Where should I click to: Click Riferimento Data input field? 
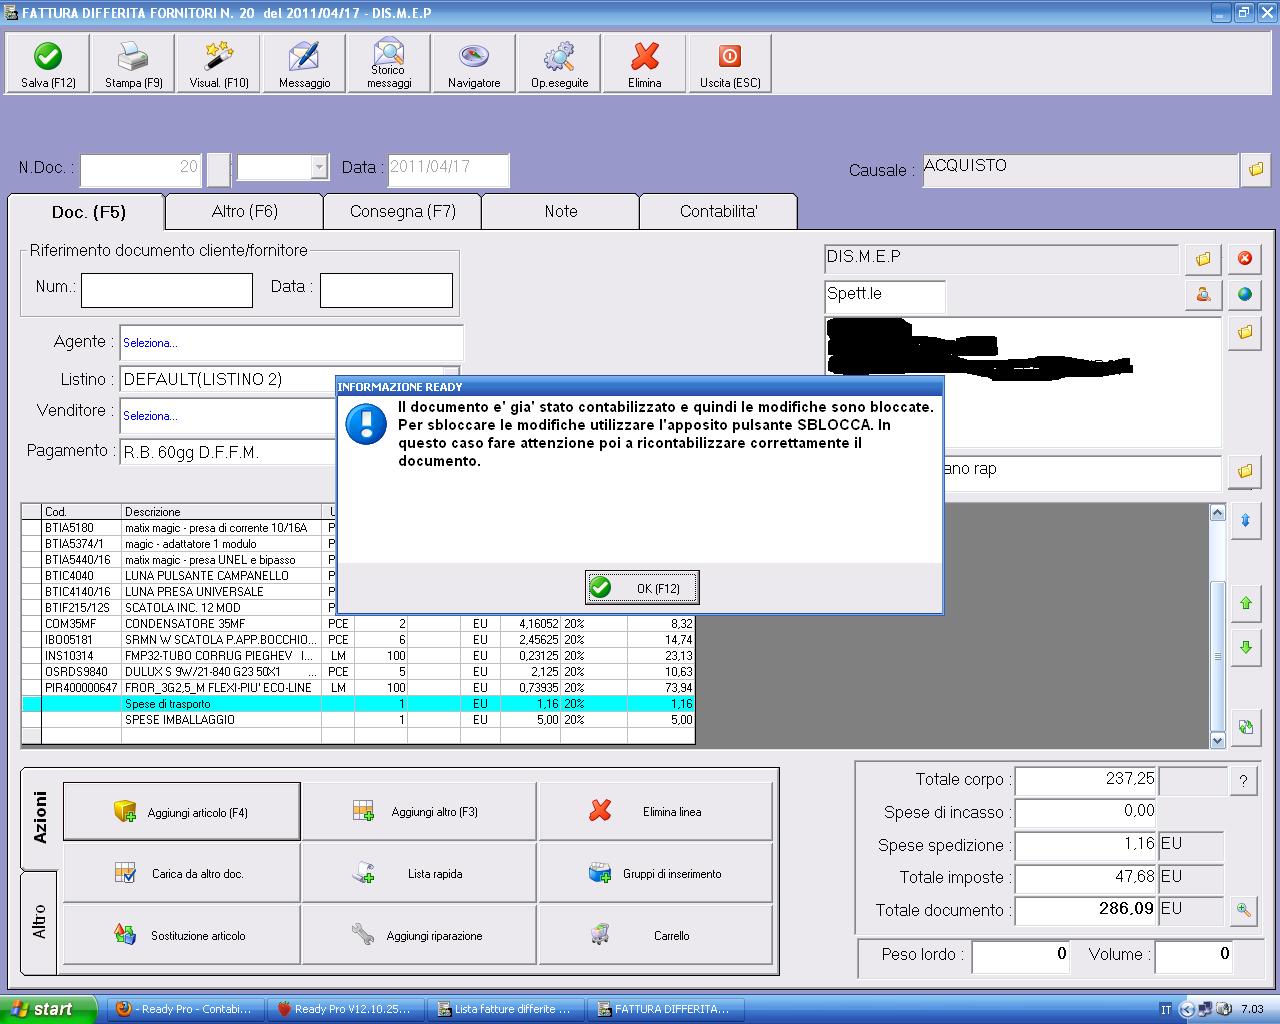[386, 290]
